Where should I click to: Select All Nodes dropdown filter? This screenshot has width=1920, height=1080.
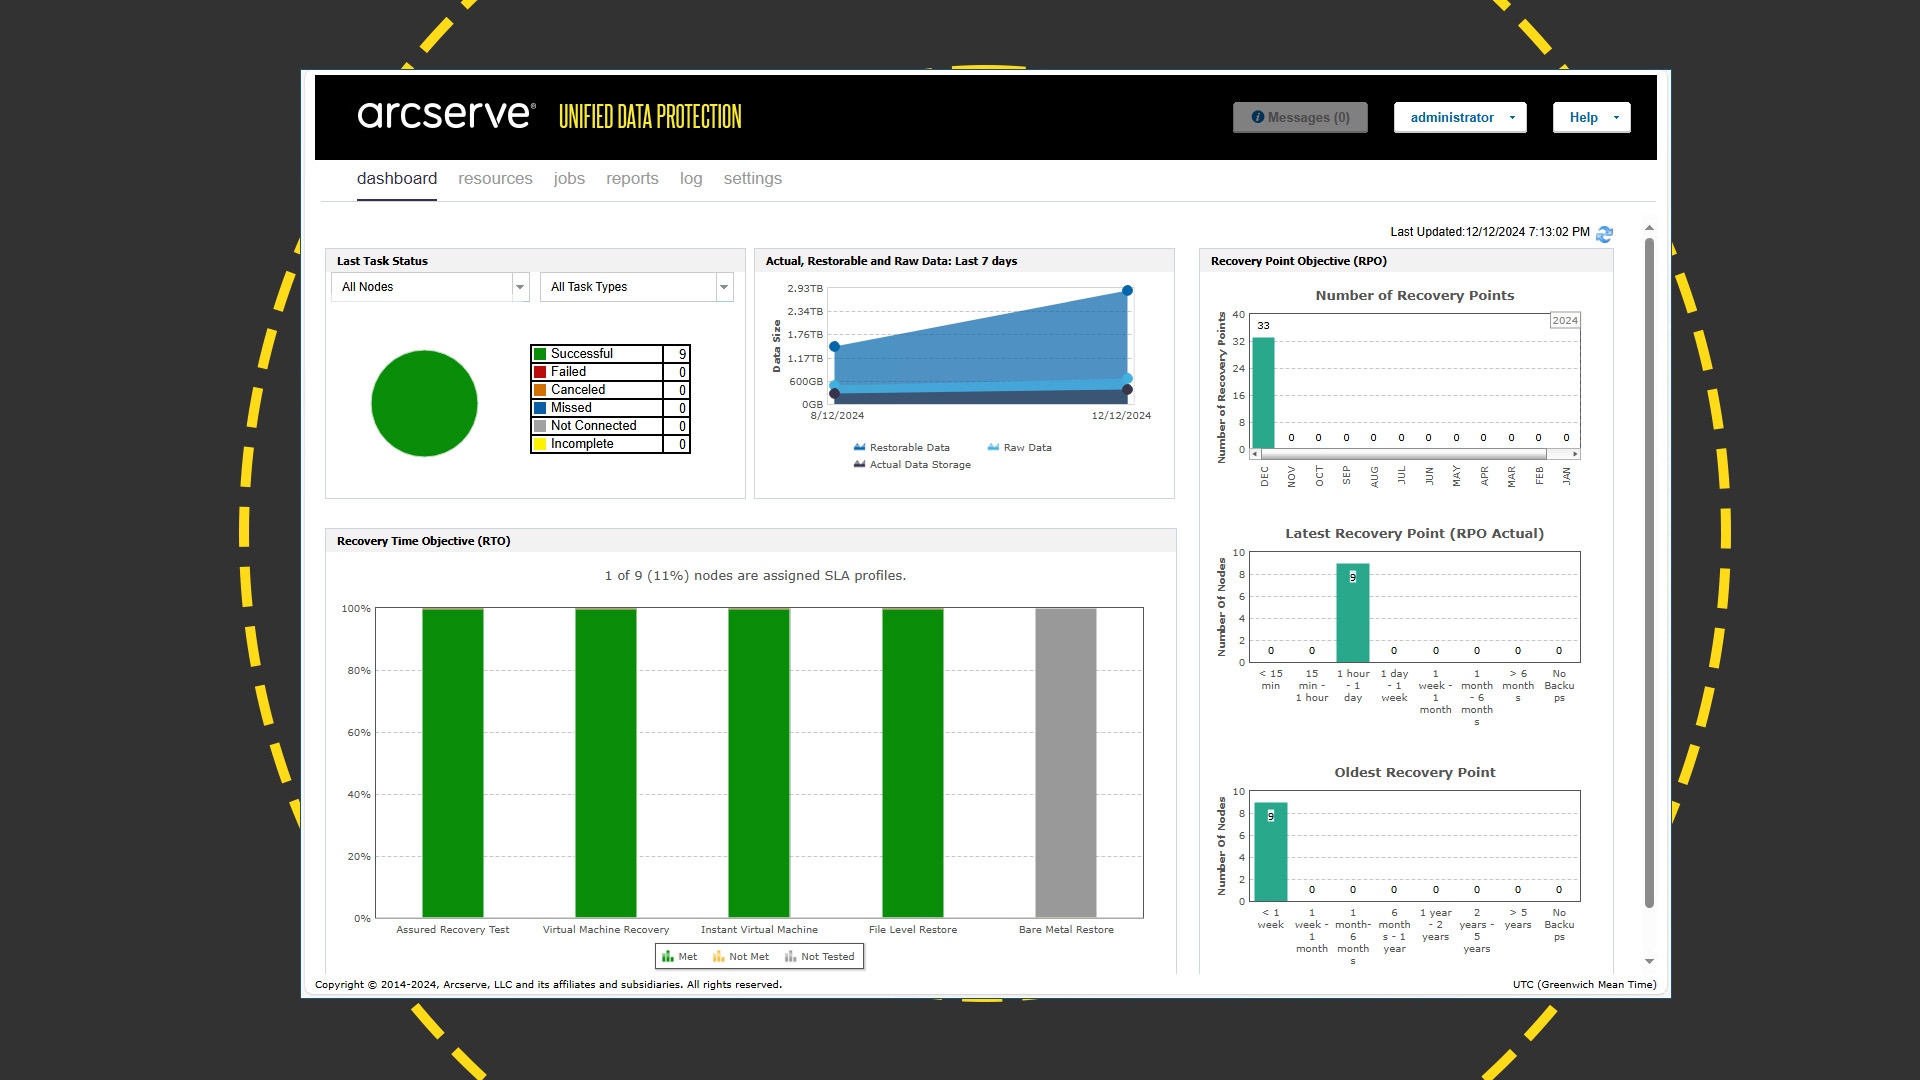(431, 287)
